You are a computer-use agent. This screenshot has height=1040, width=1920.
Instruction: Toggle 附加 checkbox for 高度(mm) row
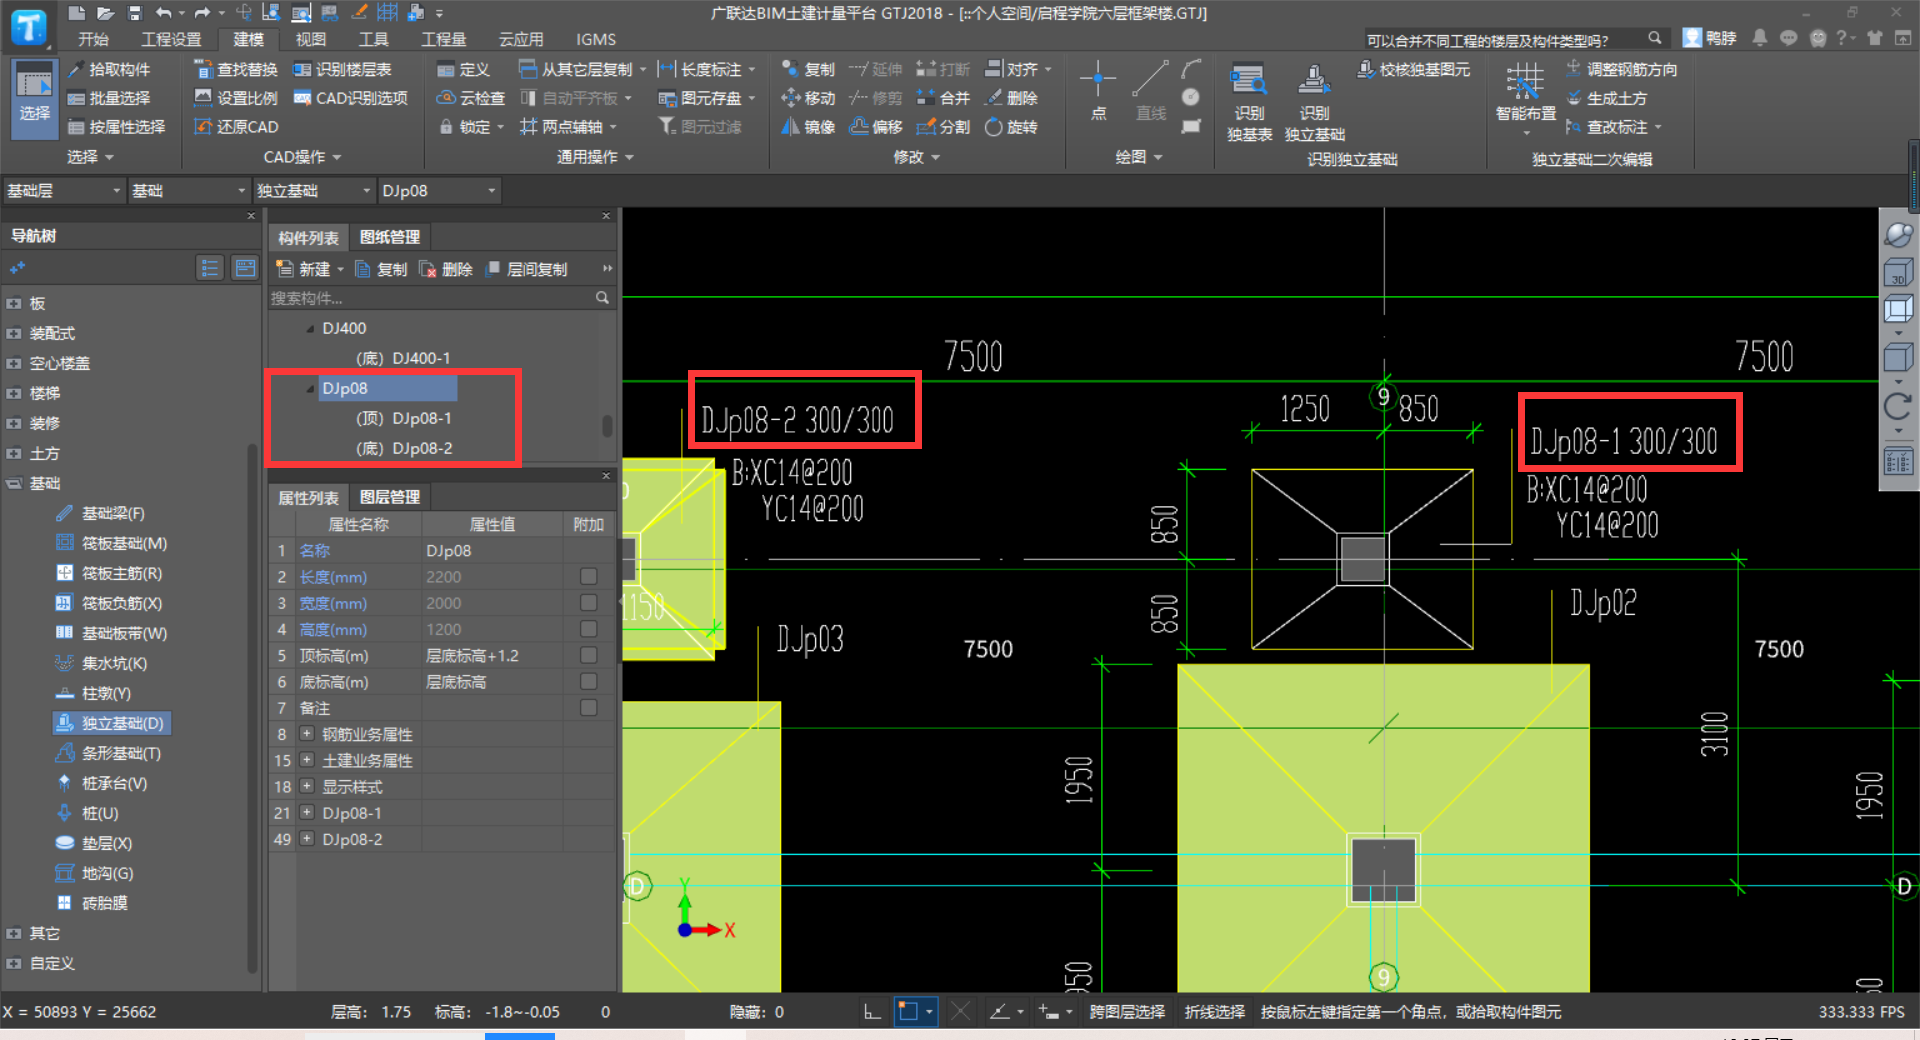point(588,629)
